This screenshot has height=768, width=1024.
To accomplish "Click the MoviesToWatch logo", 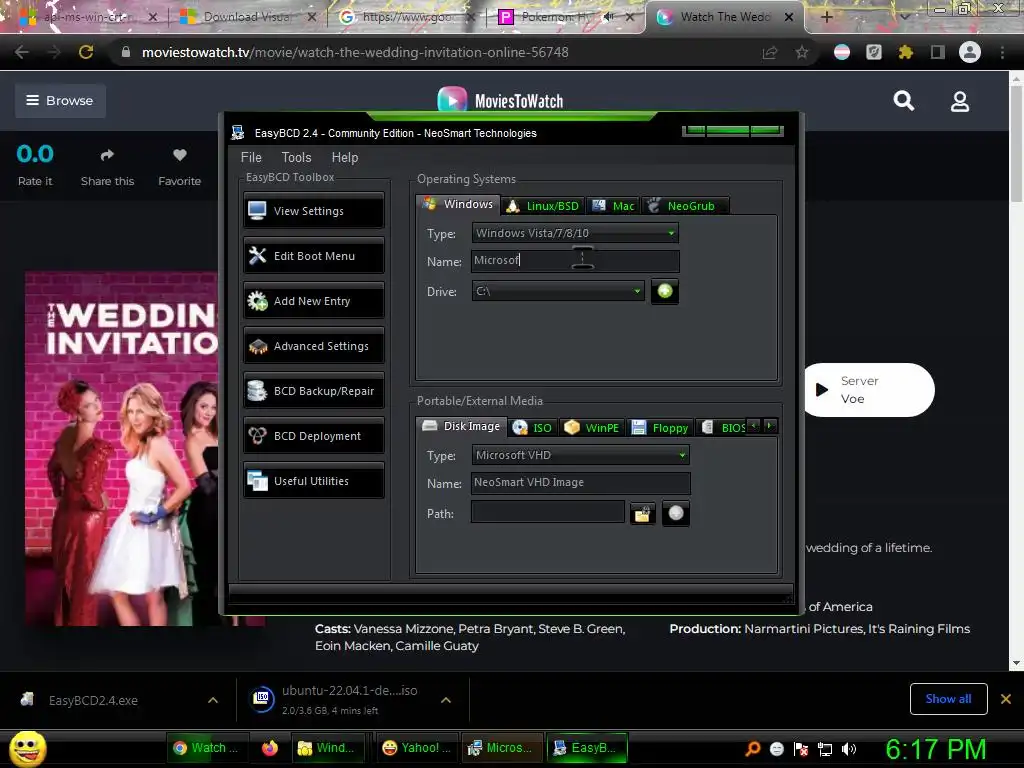I will click(x=500, y=101).
